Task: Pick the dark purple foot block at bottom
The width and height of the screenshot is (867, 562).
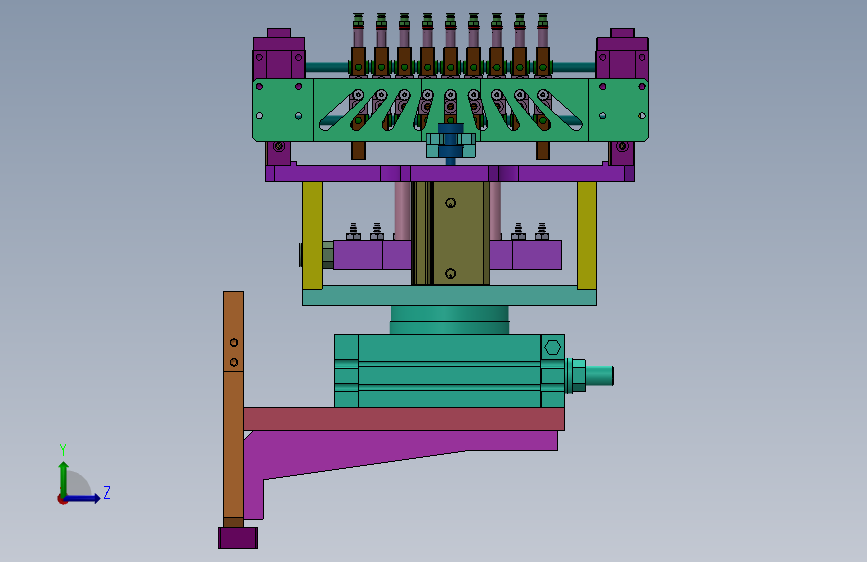Action: [238, 538]
